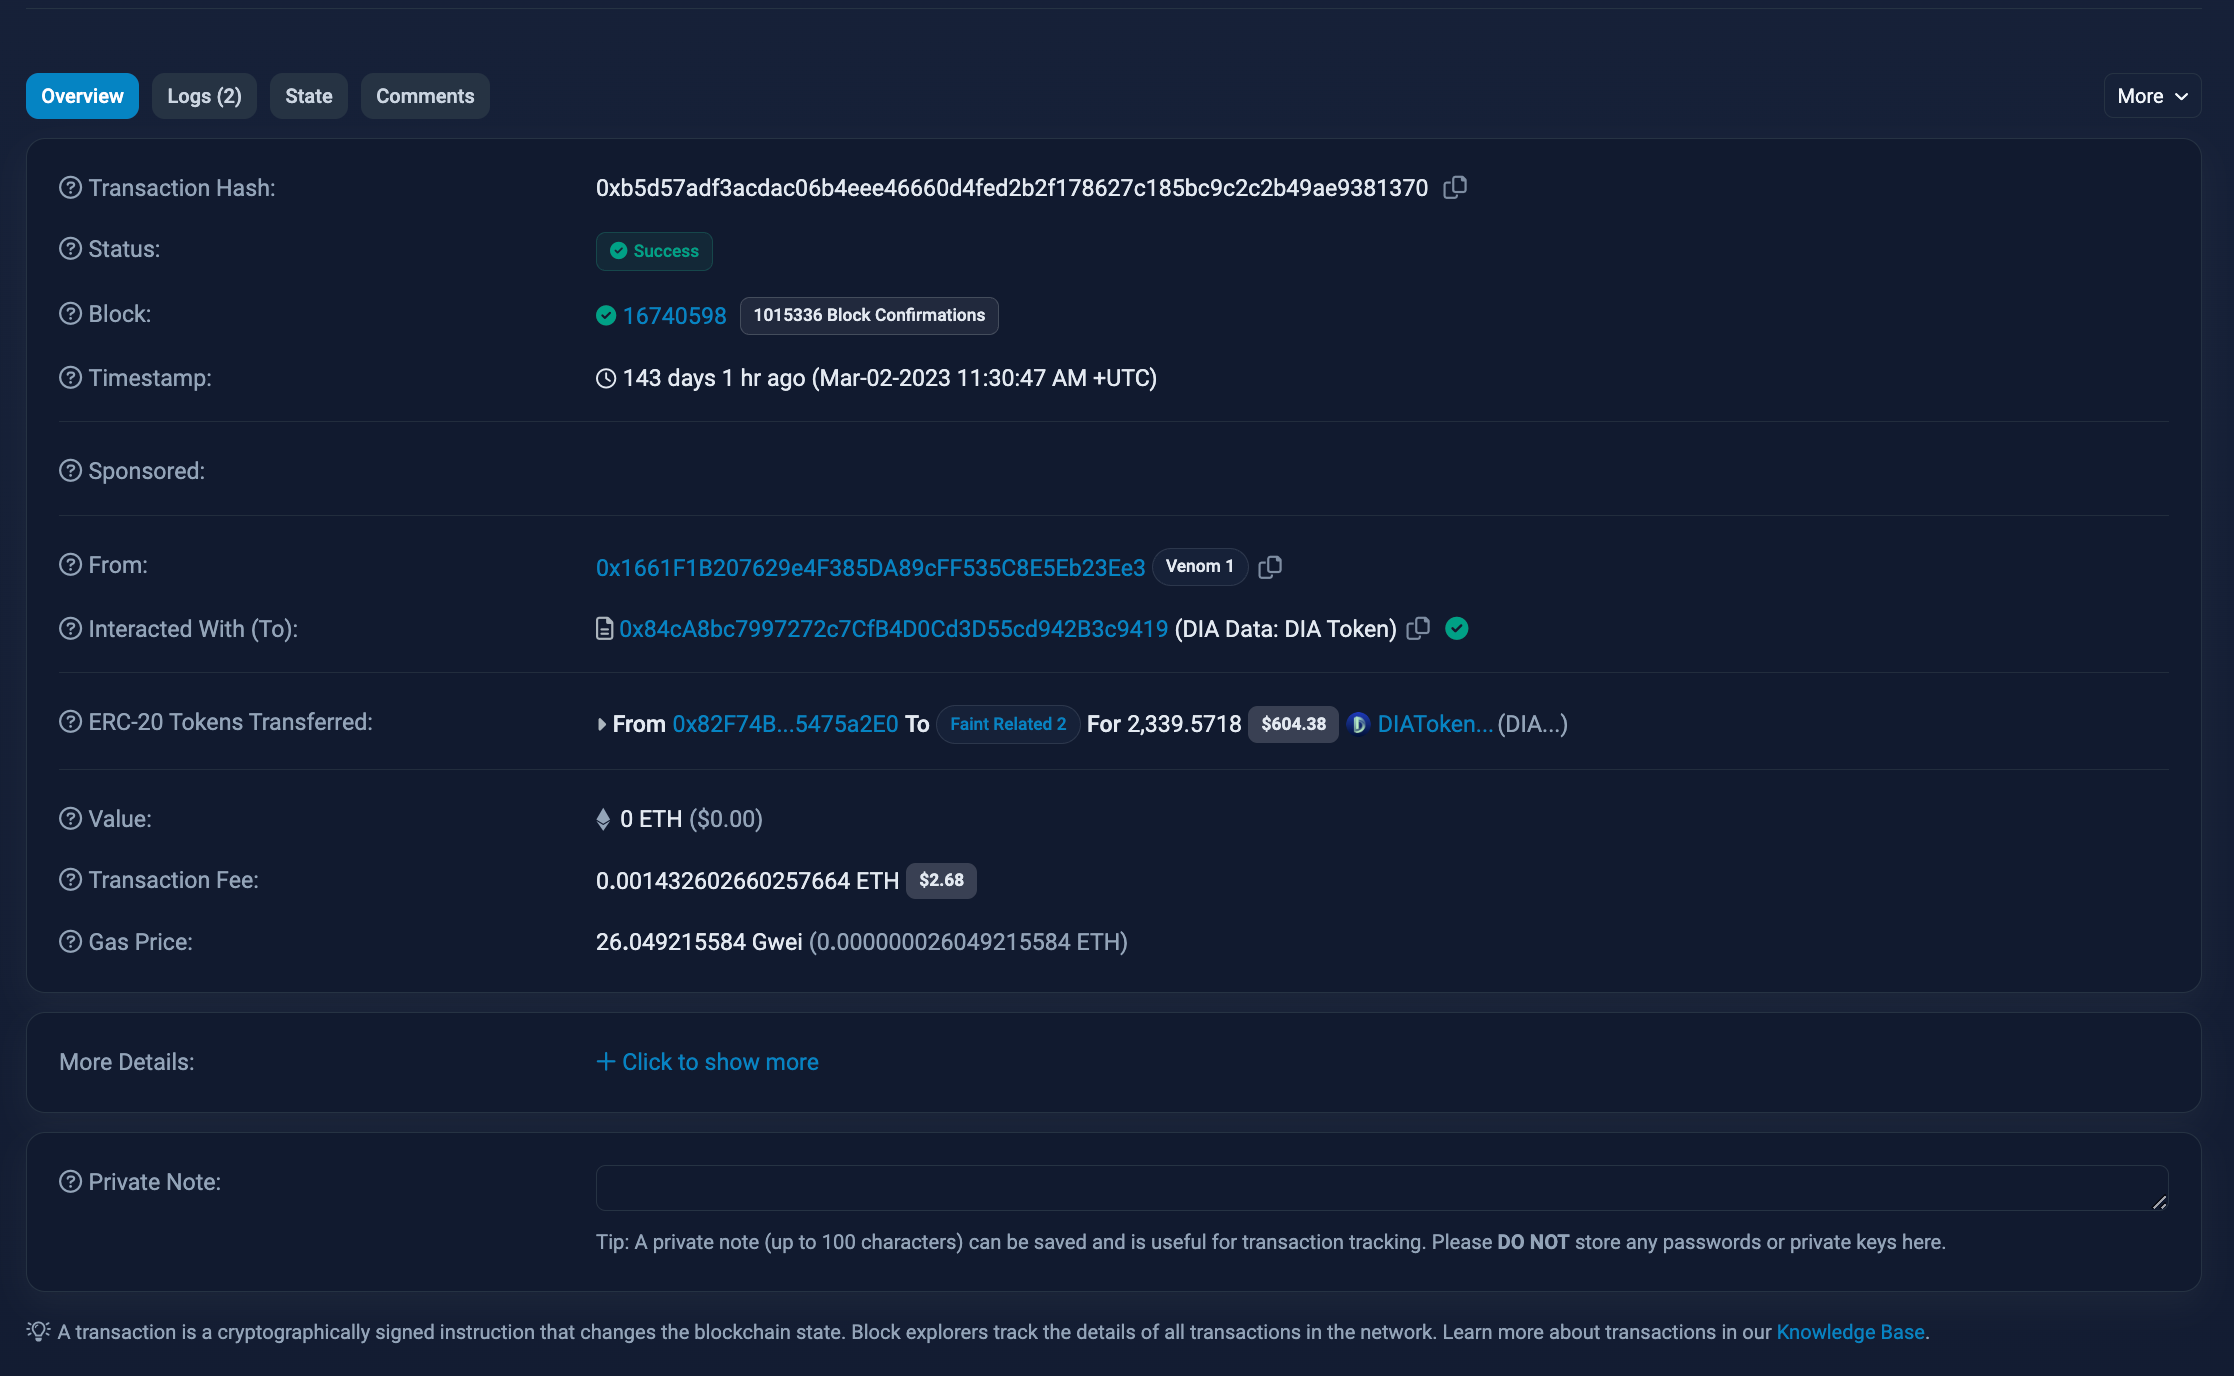Click the Faint Related 2 address tag

point(1007,724)
